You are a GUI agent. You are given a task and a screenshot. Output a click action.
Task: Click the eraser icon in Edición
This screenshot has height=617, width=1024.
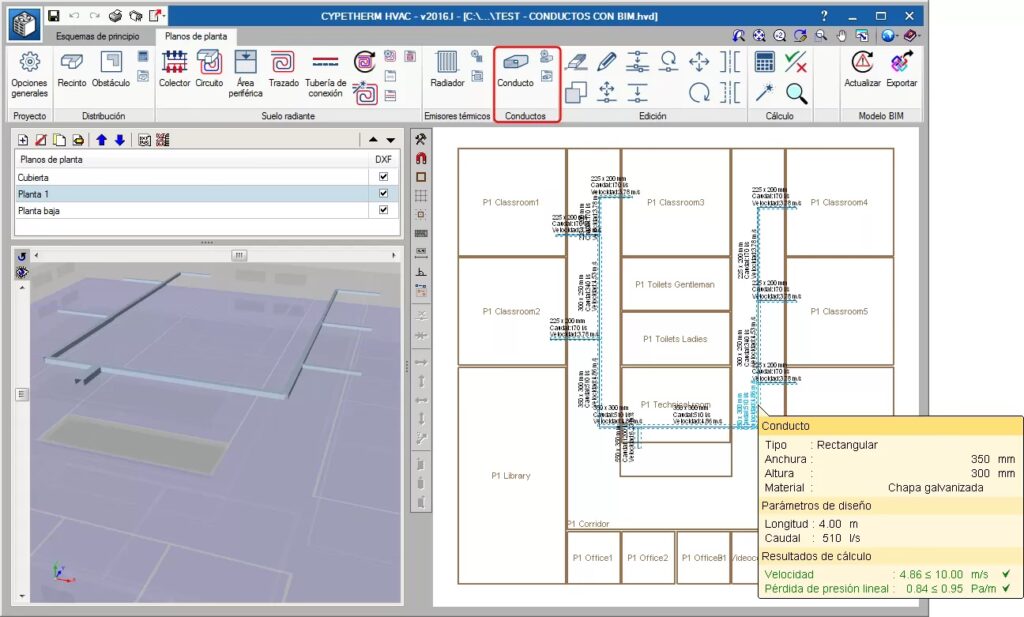tap(576, 61)
